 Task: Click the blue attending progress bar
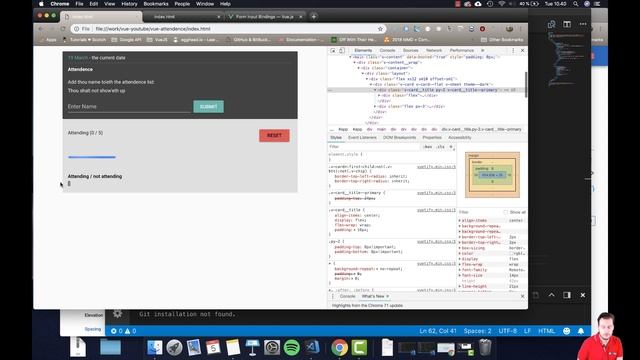92,157
